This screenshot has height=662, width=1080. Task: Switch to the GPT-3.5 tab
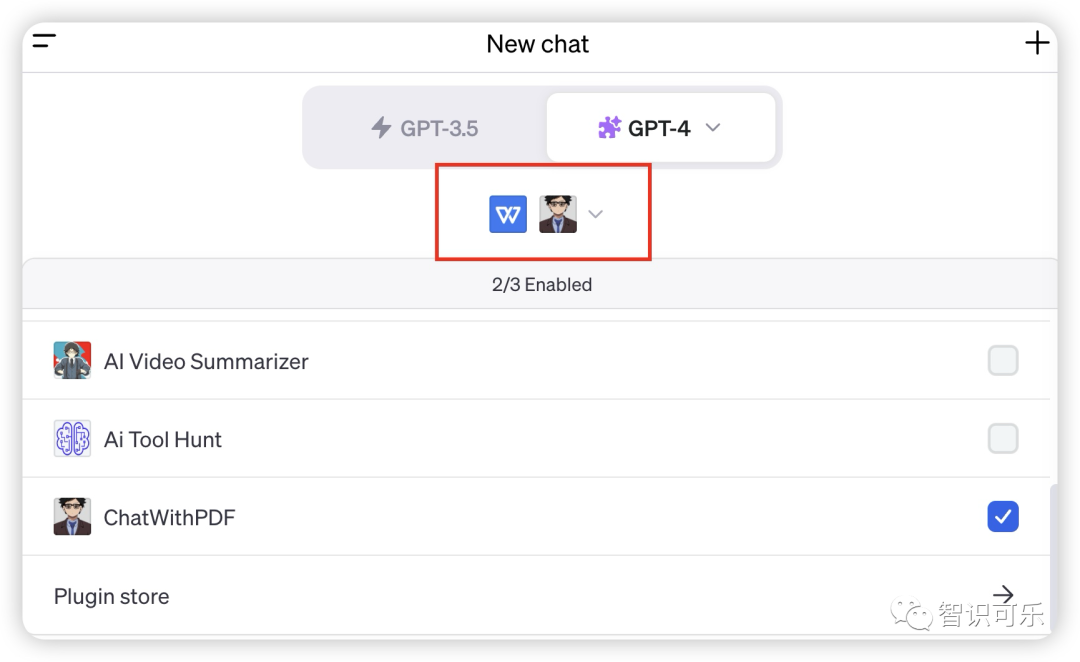(x=425, y=128)
